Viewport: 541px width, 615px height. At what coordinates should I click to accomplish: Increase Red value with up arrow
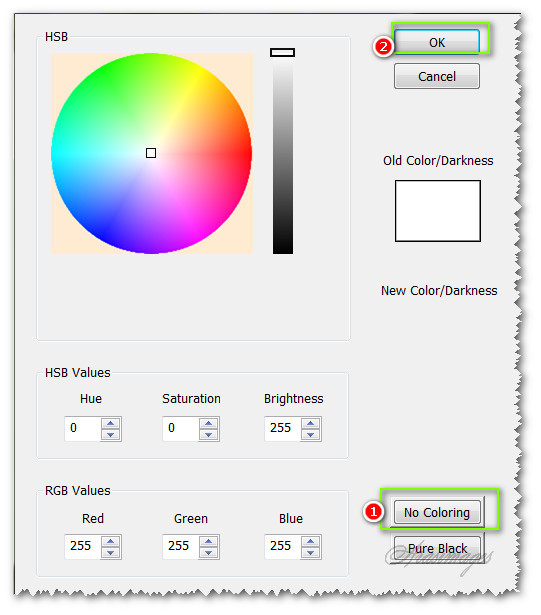(x=111, y=541)
